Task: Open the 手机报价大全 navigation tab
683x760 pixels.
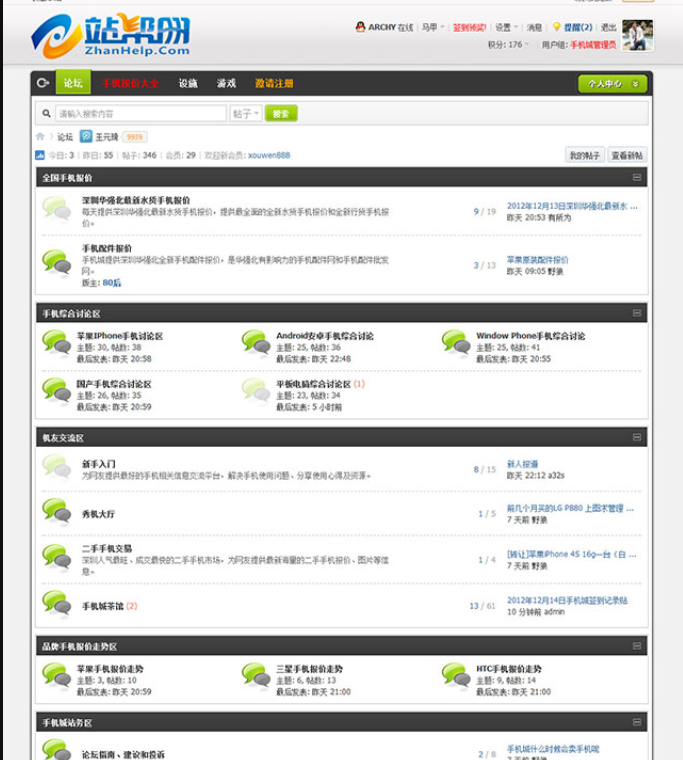Action: 130,83
